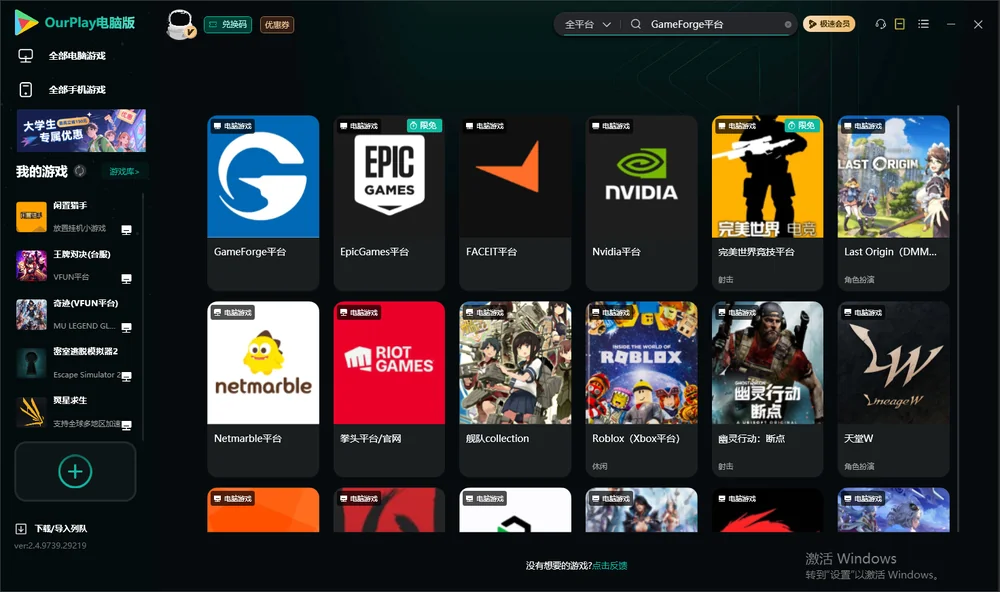Open the 幽灵行动: 断点 game card
The image size is (1000, 592).
767,389
